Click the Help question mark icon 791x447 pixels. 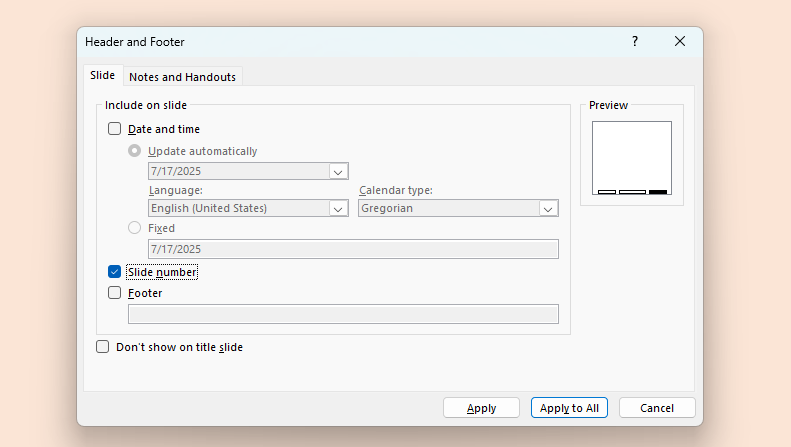click(634, 42)
